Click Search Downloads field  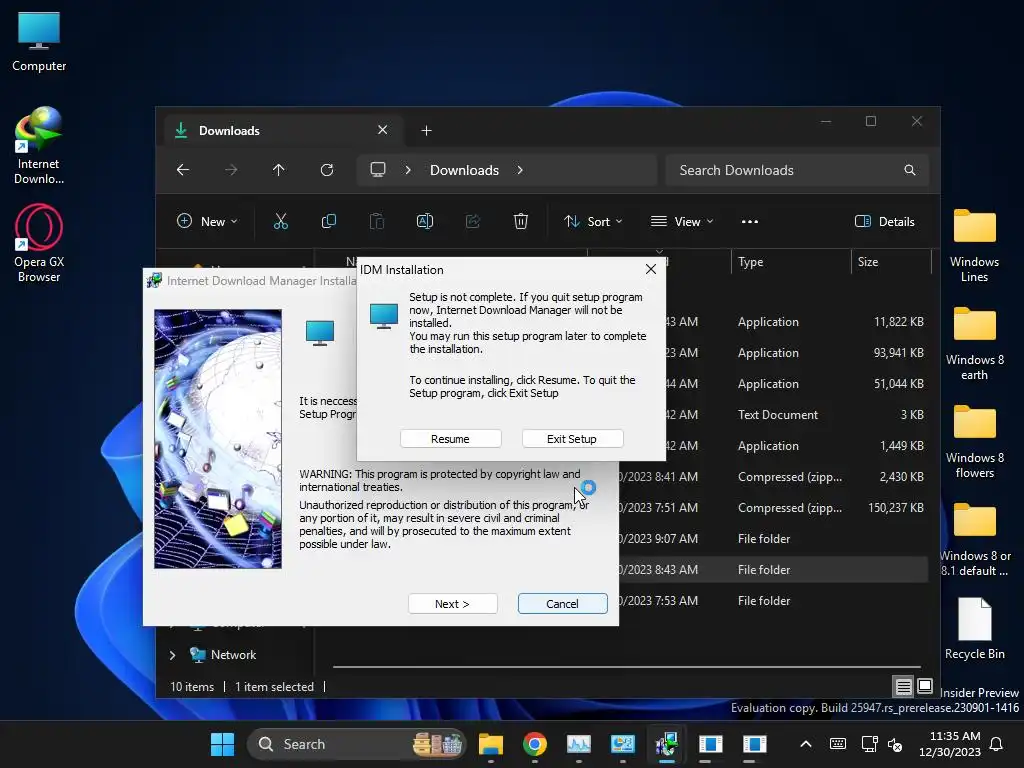(797, 170)
